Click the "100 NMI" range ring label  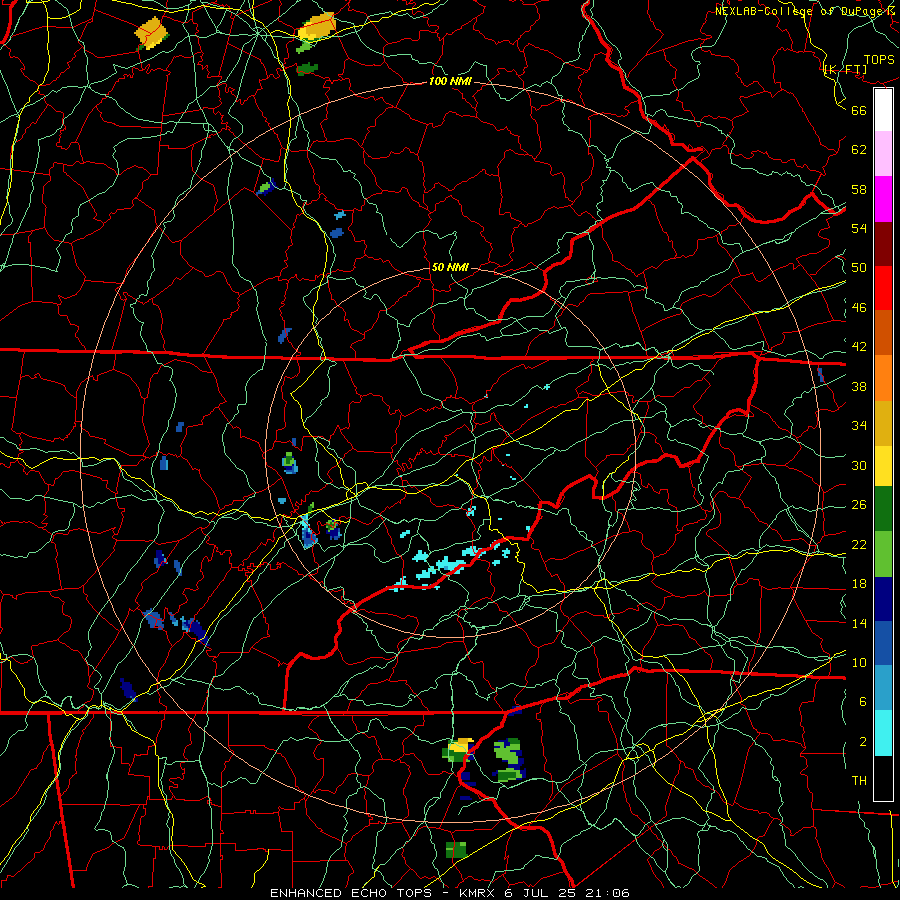tap(450, 81)
